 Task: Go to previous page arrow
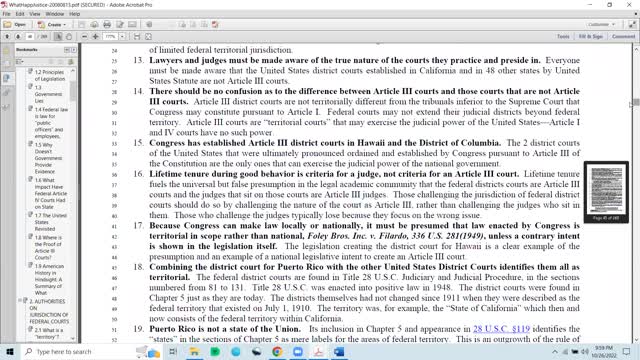[x=7, y=37]
